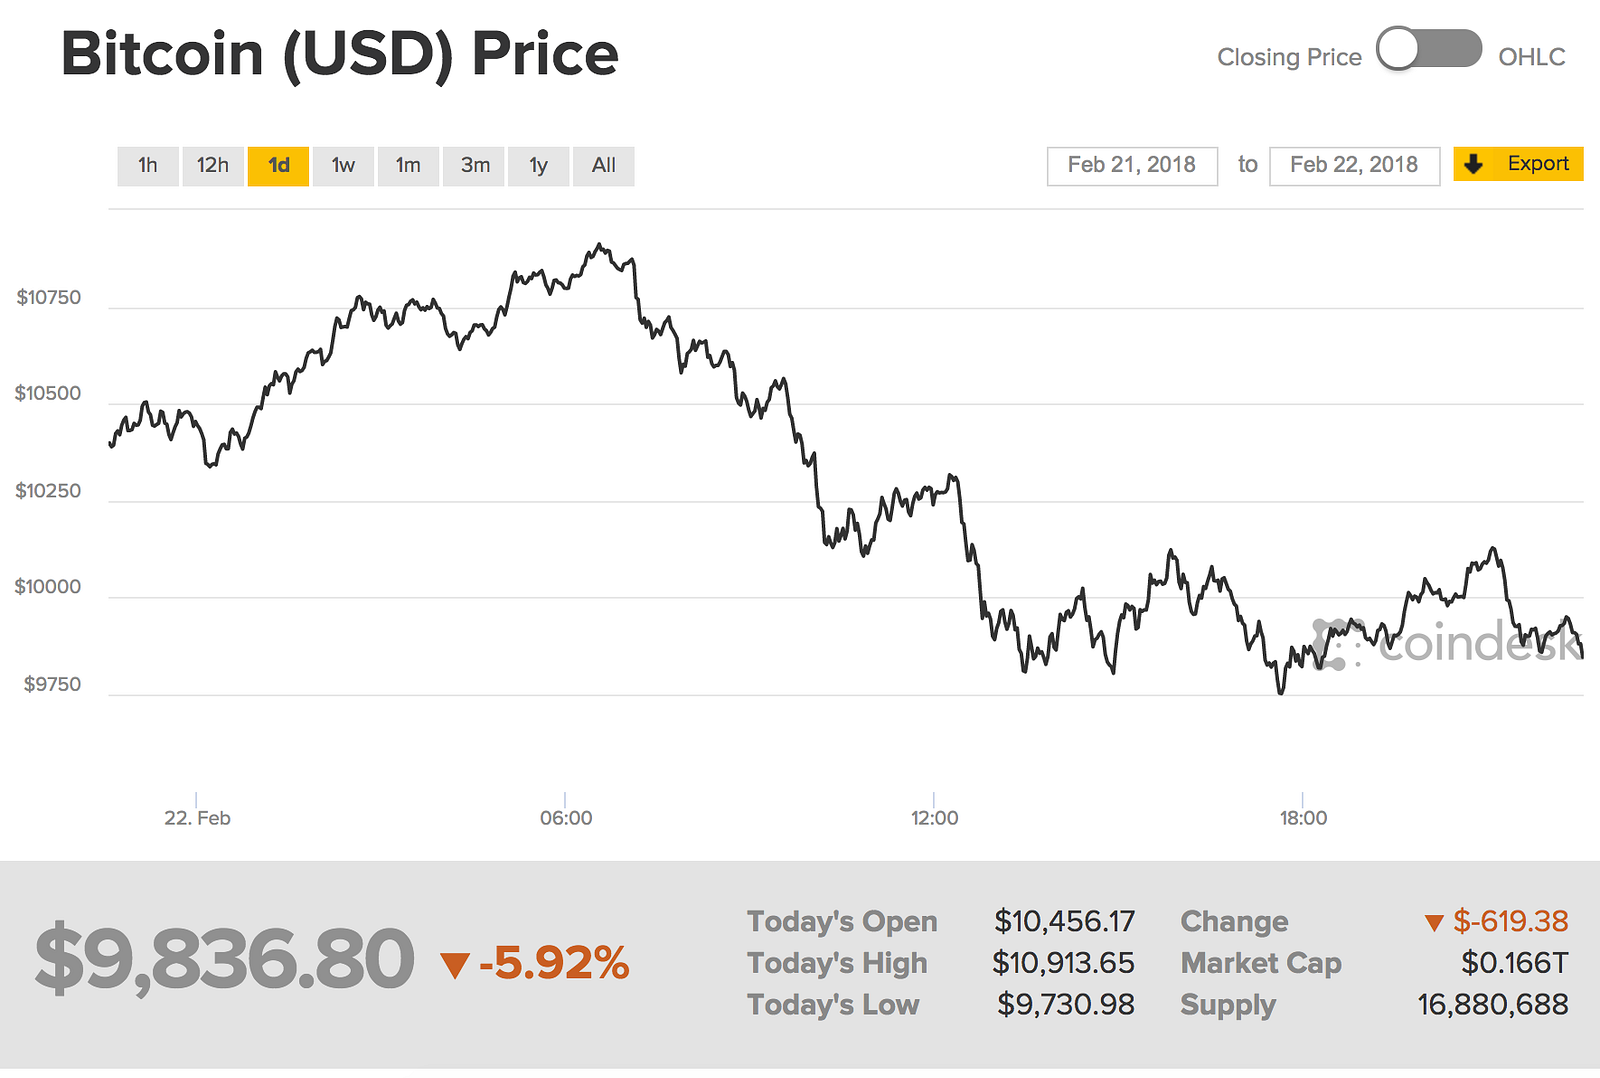This screenshot has width=1600, height=1078.
Task: Select the 1d time range tab
Action: click(278, 166)
